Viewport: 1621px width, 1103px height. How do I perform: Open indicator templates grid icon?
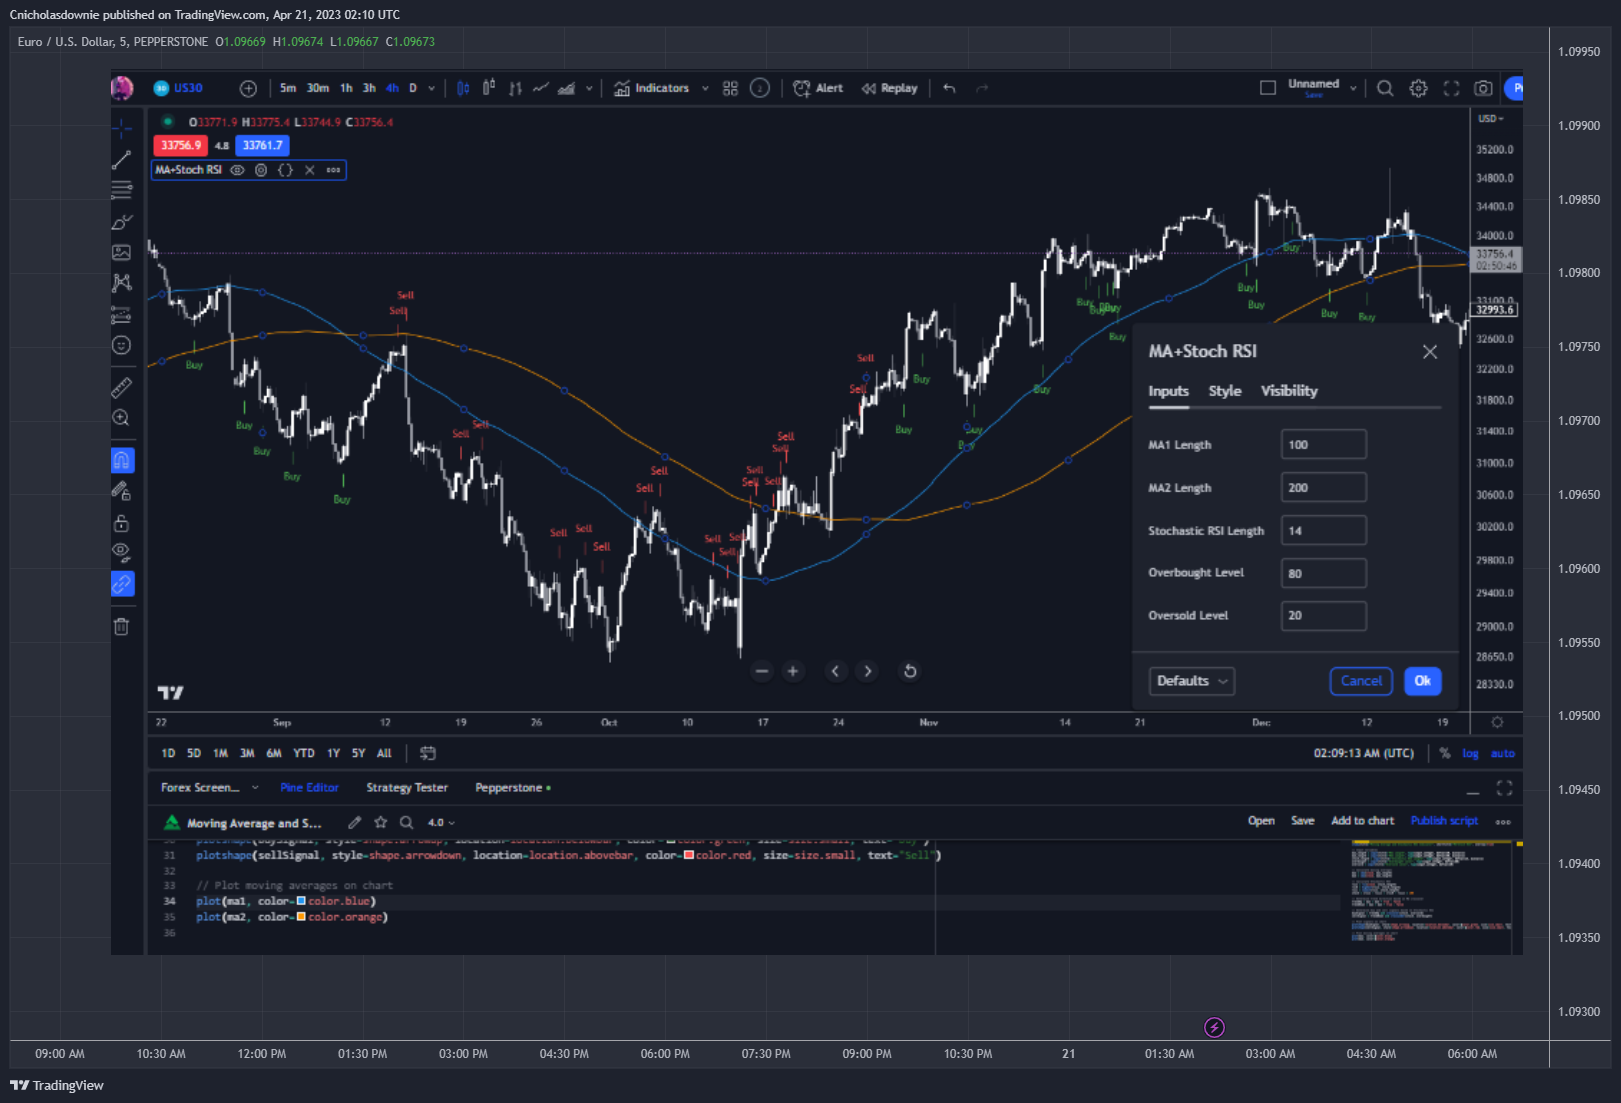(730, 88)
